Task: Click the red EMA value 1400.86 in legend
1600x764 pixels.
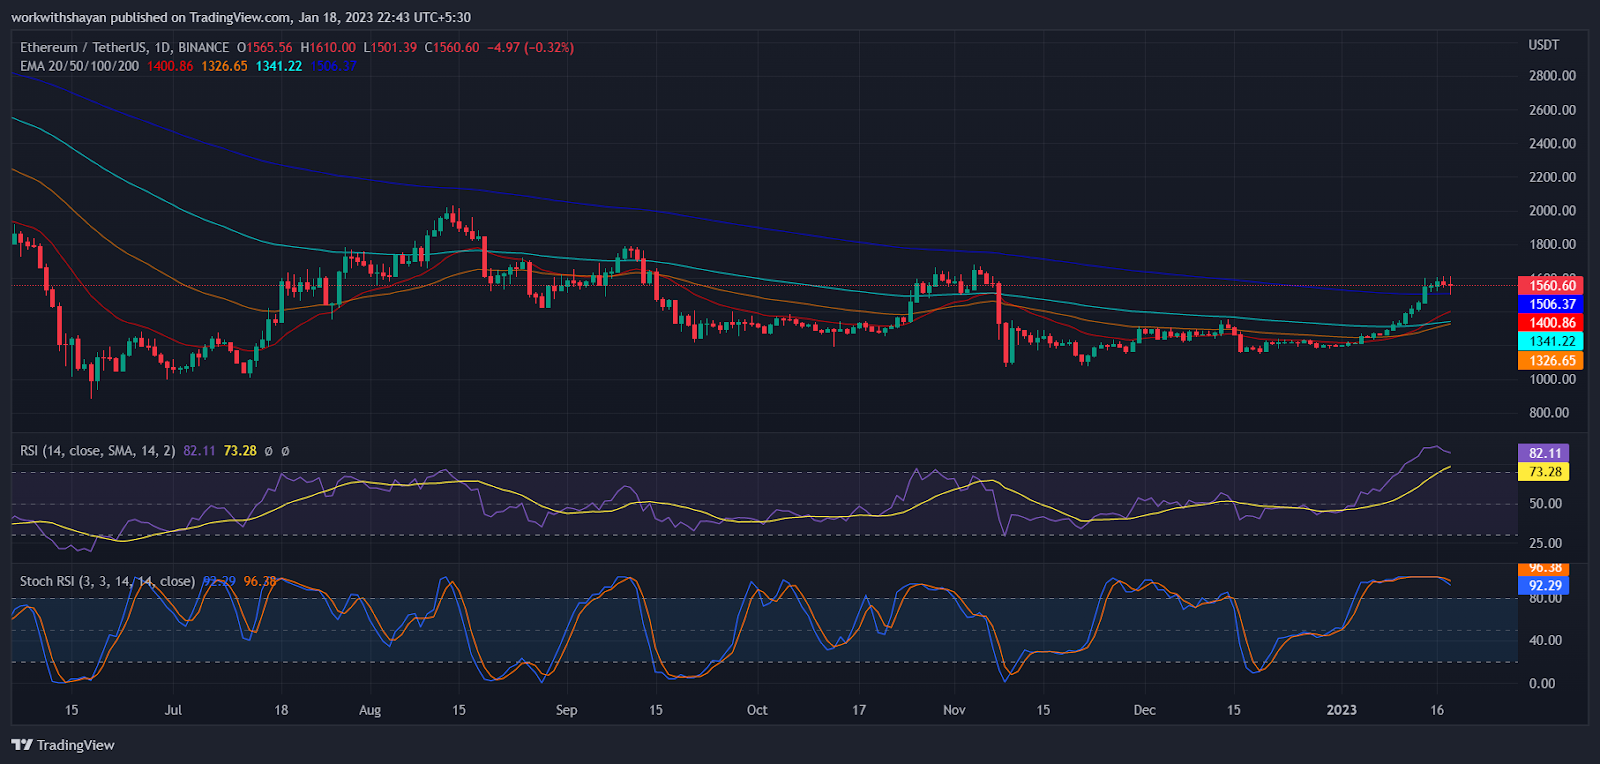Action: click(x=170, y=66)
